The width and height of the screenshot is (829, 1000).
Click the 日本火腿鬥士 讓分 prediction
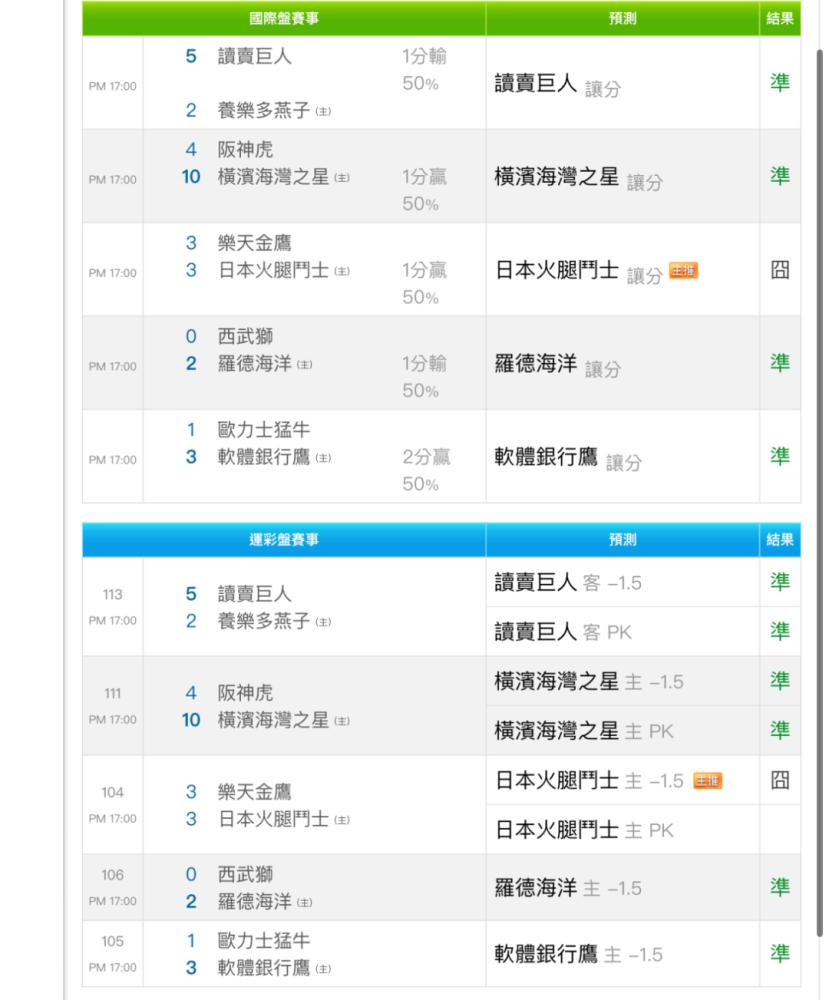578,272
